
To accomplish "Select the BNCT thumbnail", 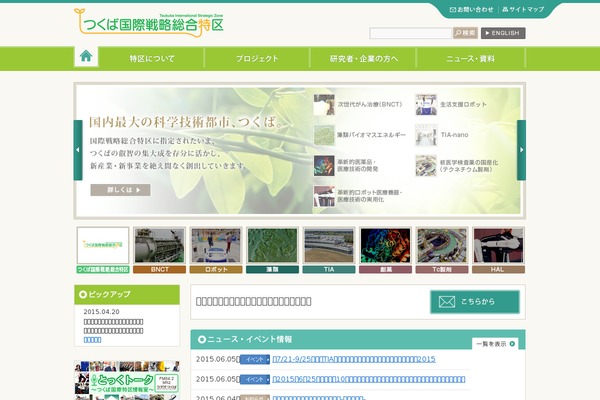I will click(x=160, y=250).
